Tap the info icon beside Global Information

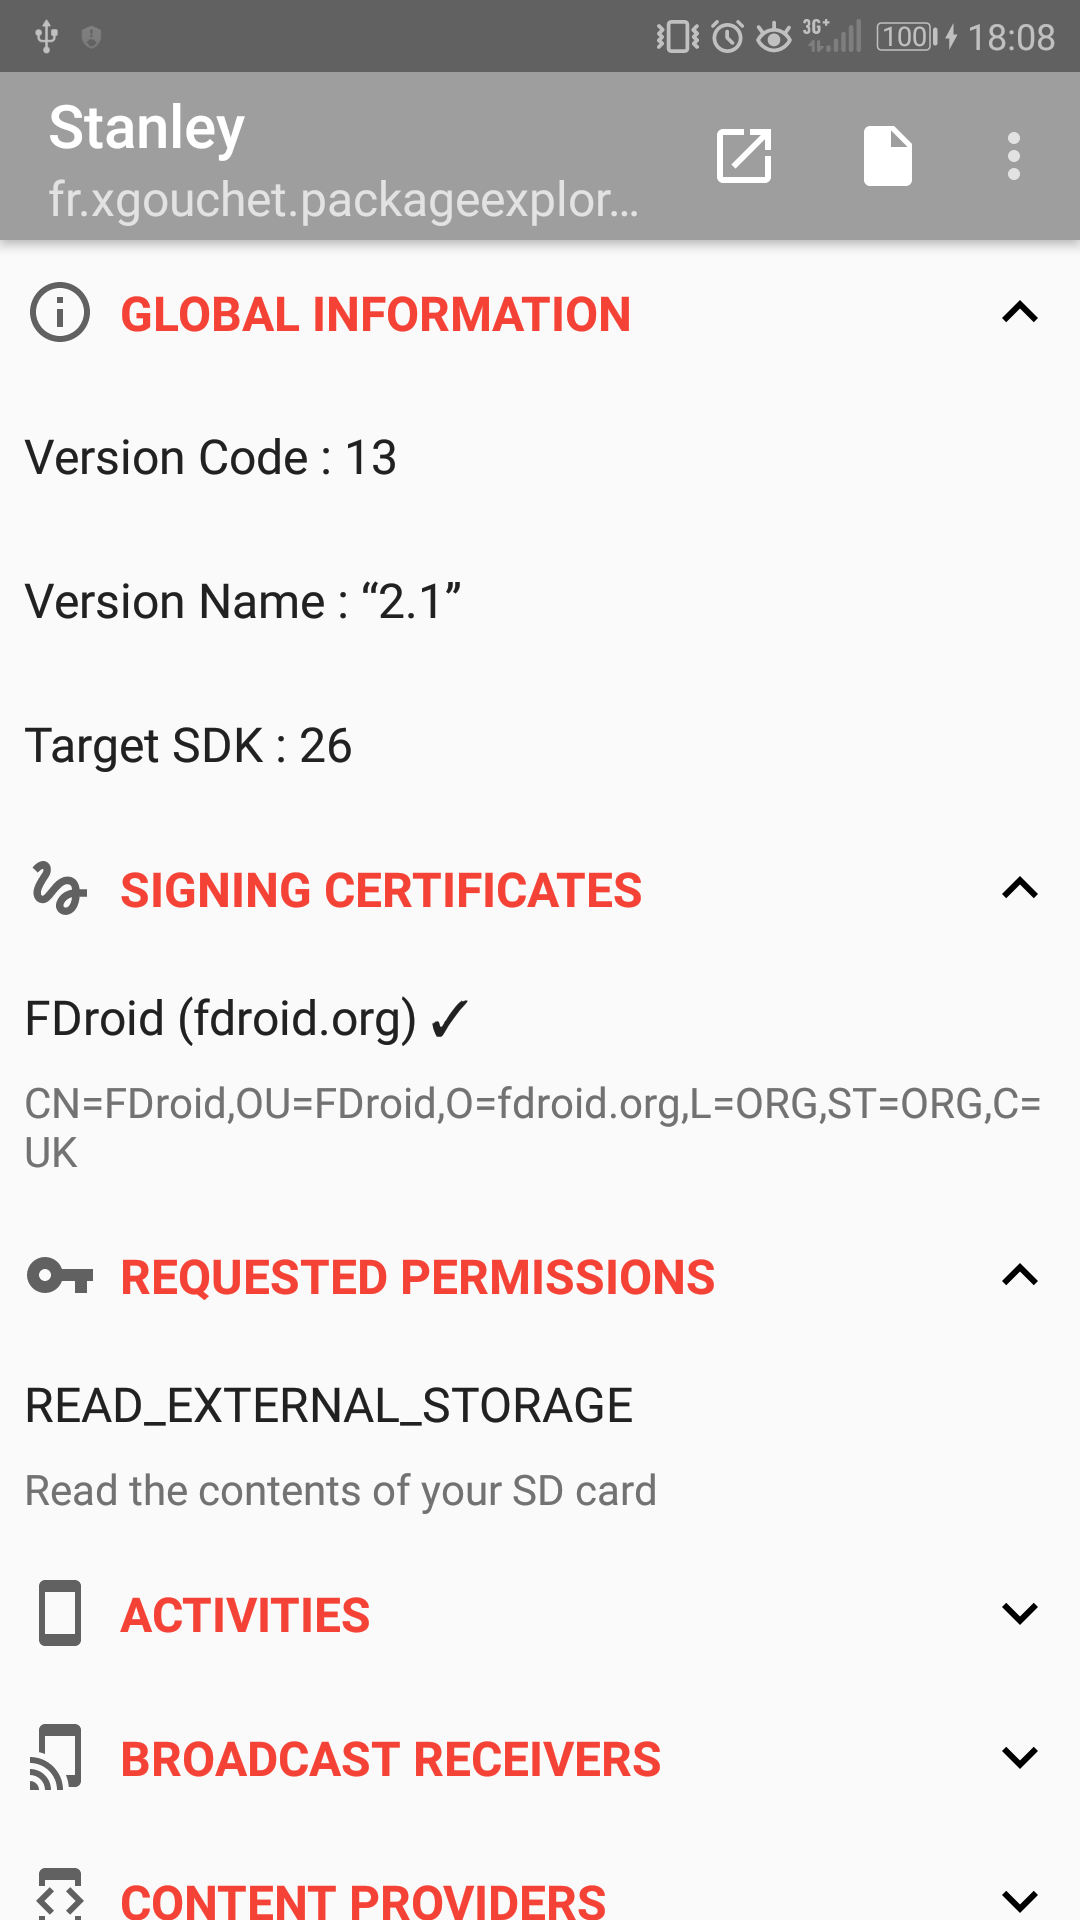60,313
